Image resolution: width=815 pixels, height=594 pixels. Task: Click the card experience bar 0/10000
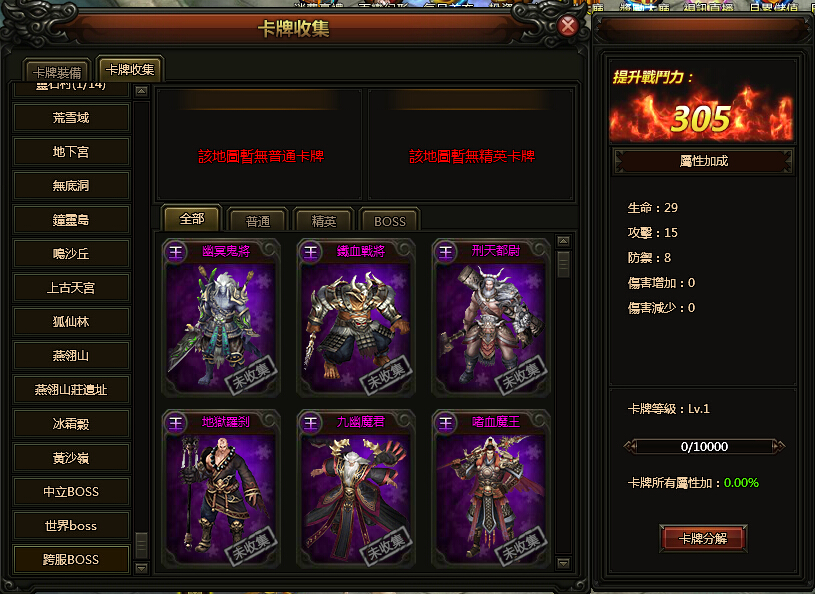[704, 446]
